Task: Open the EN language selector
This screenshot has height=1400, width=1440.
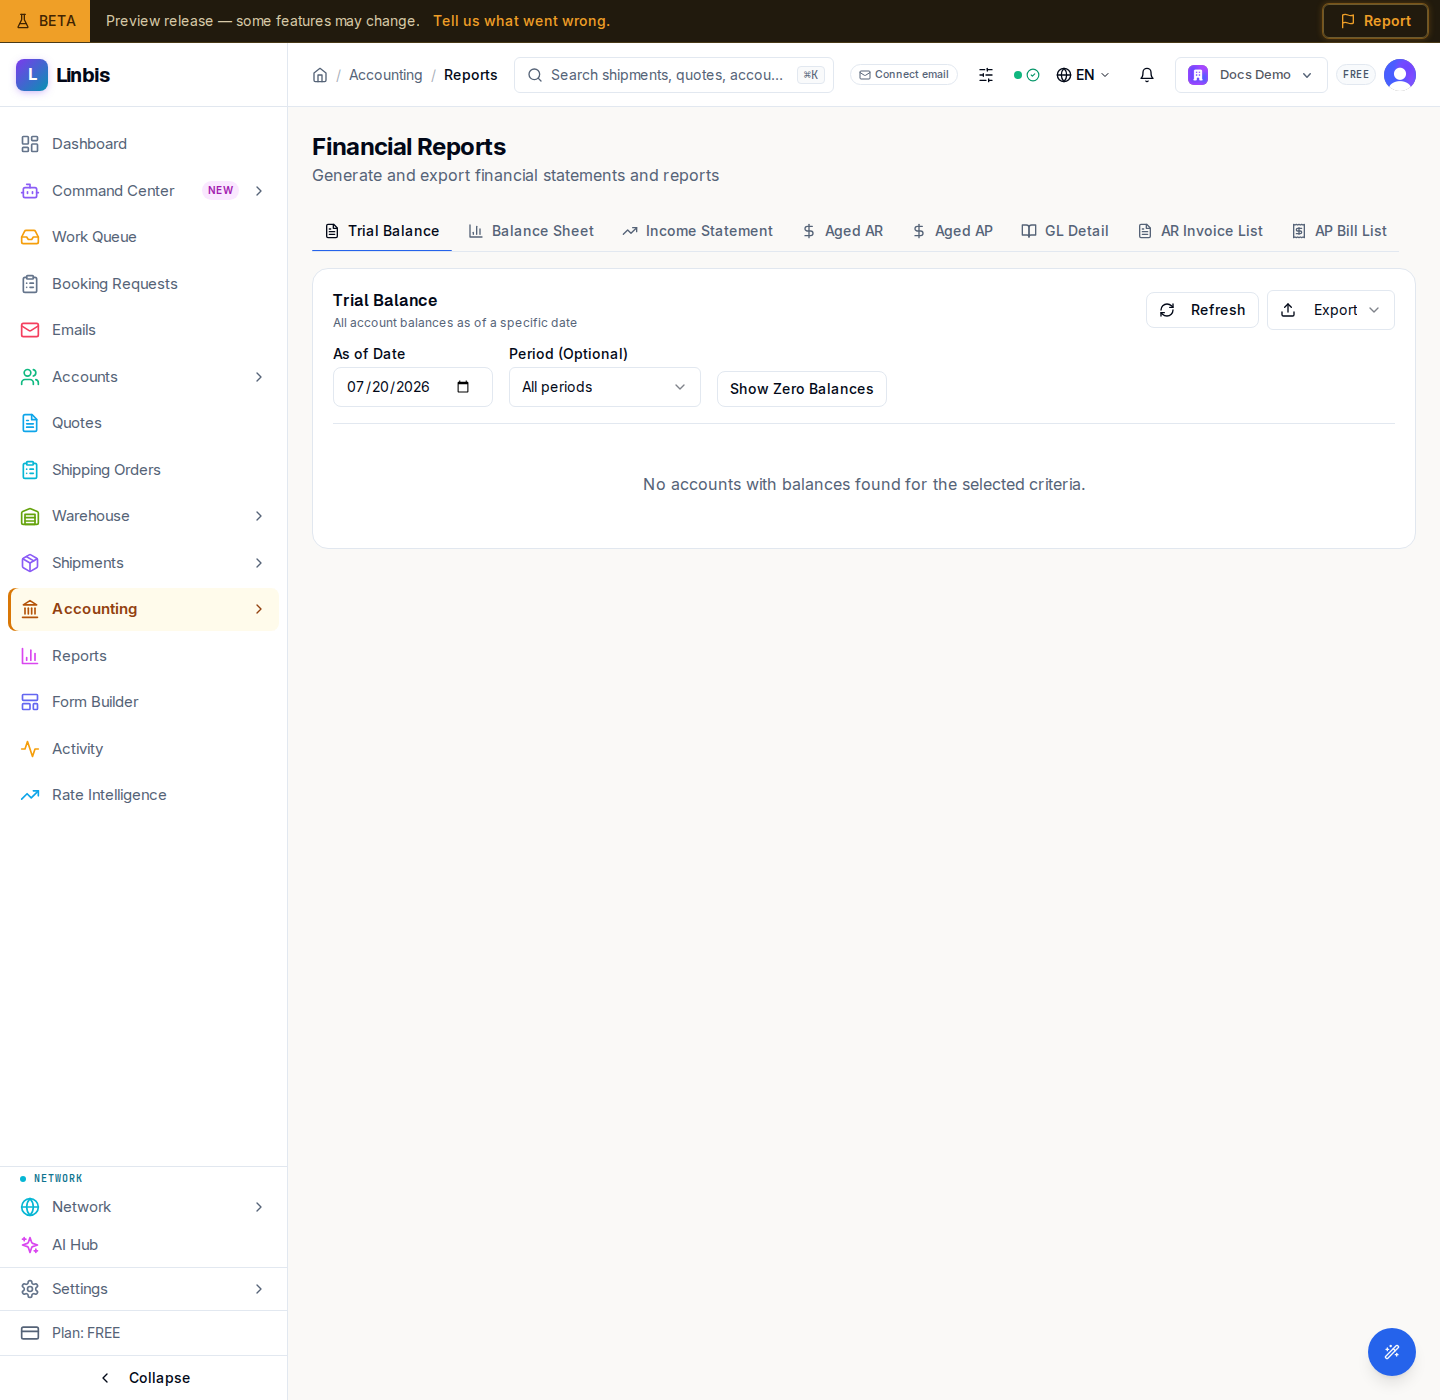Action: [1083, 75]
